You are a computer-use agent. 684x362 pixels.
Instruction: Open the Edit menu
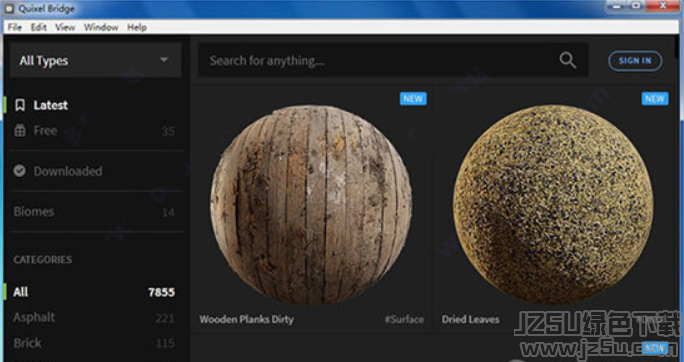38,27
